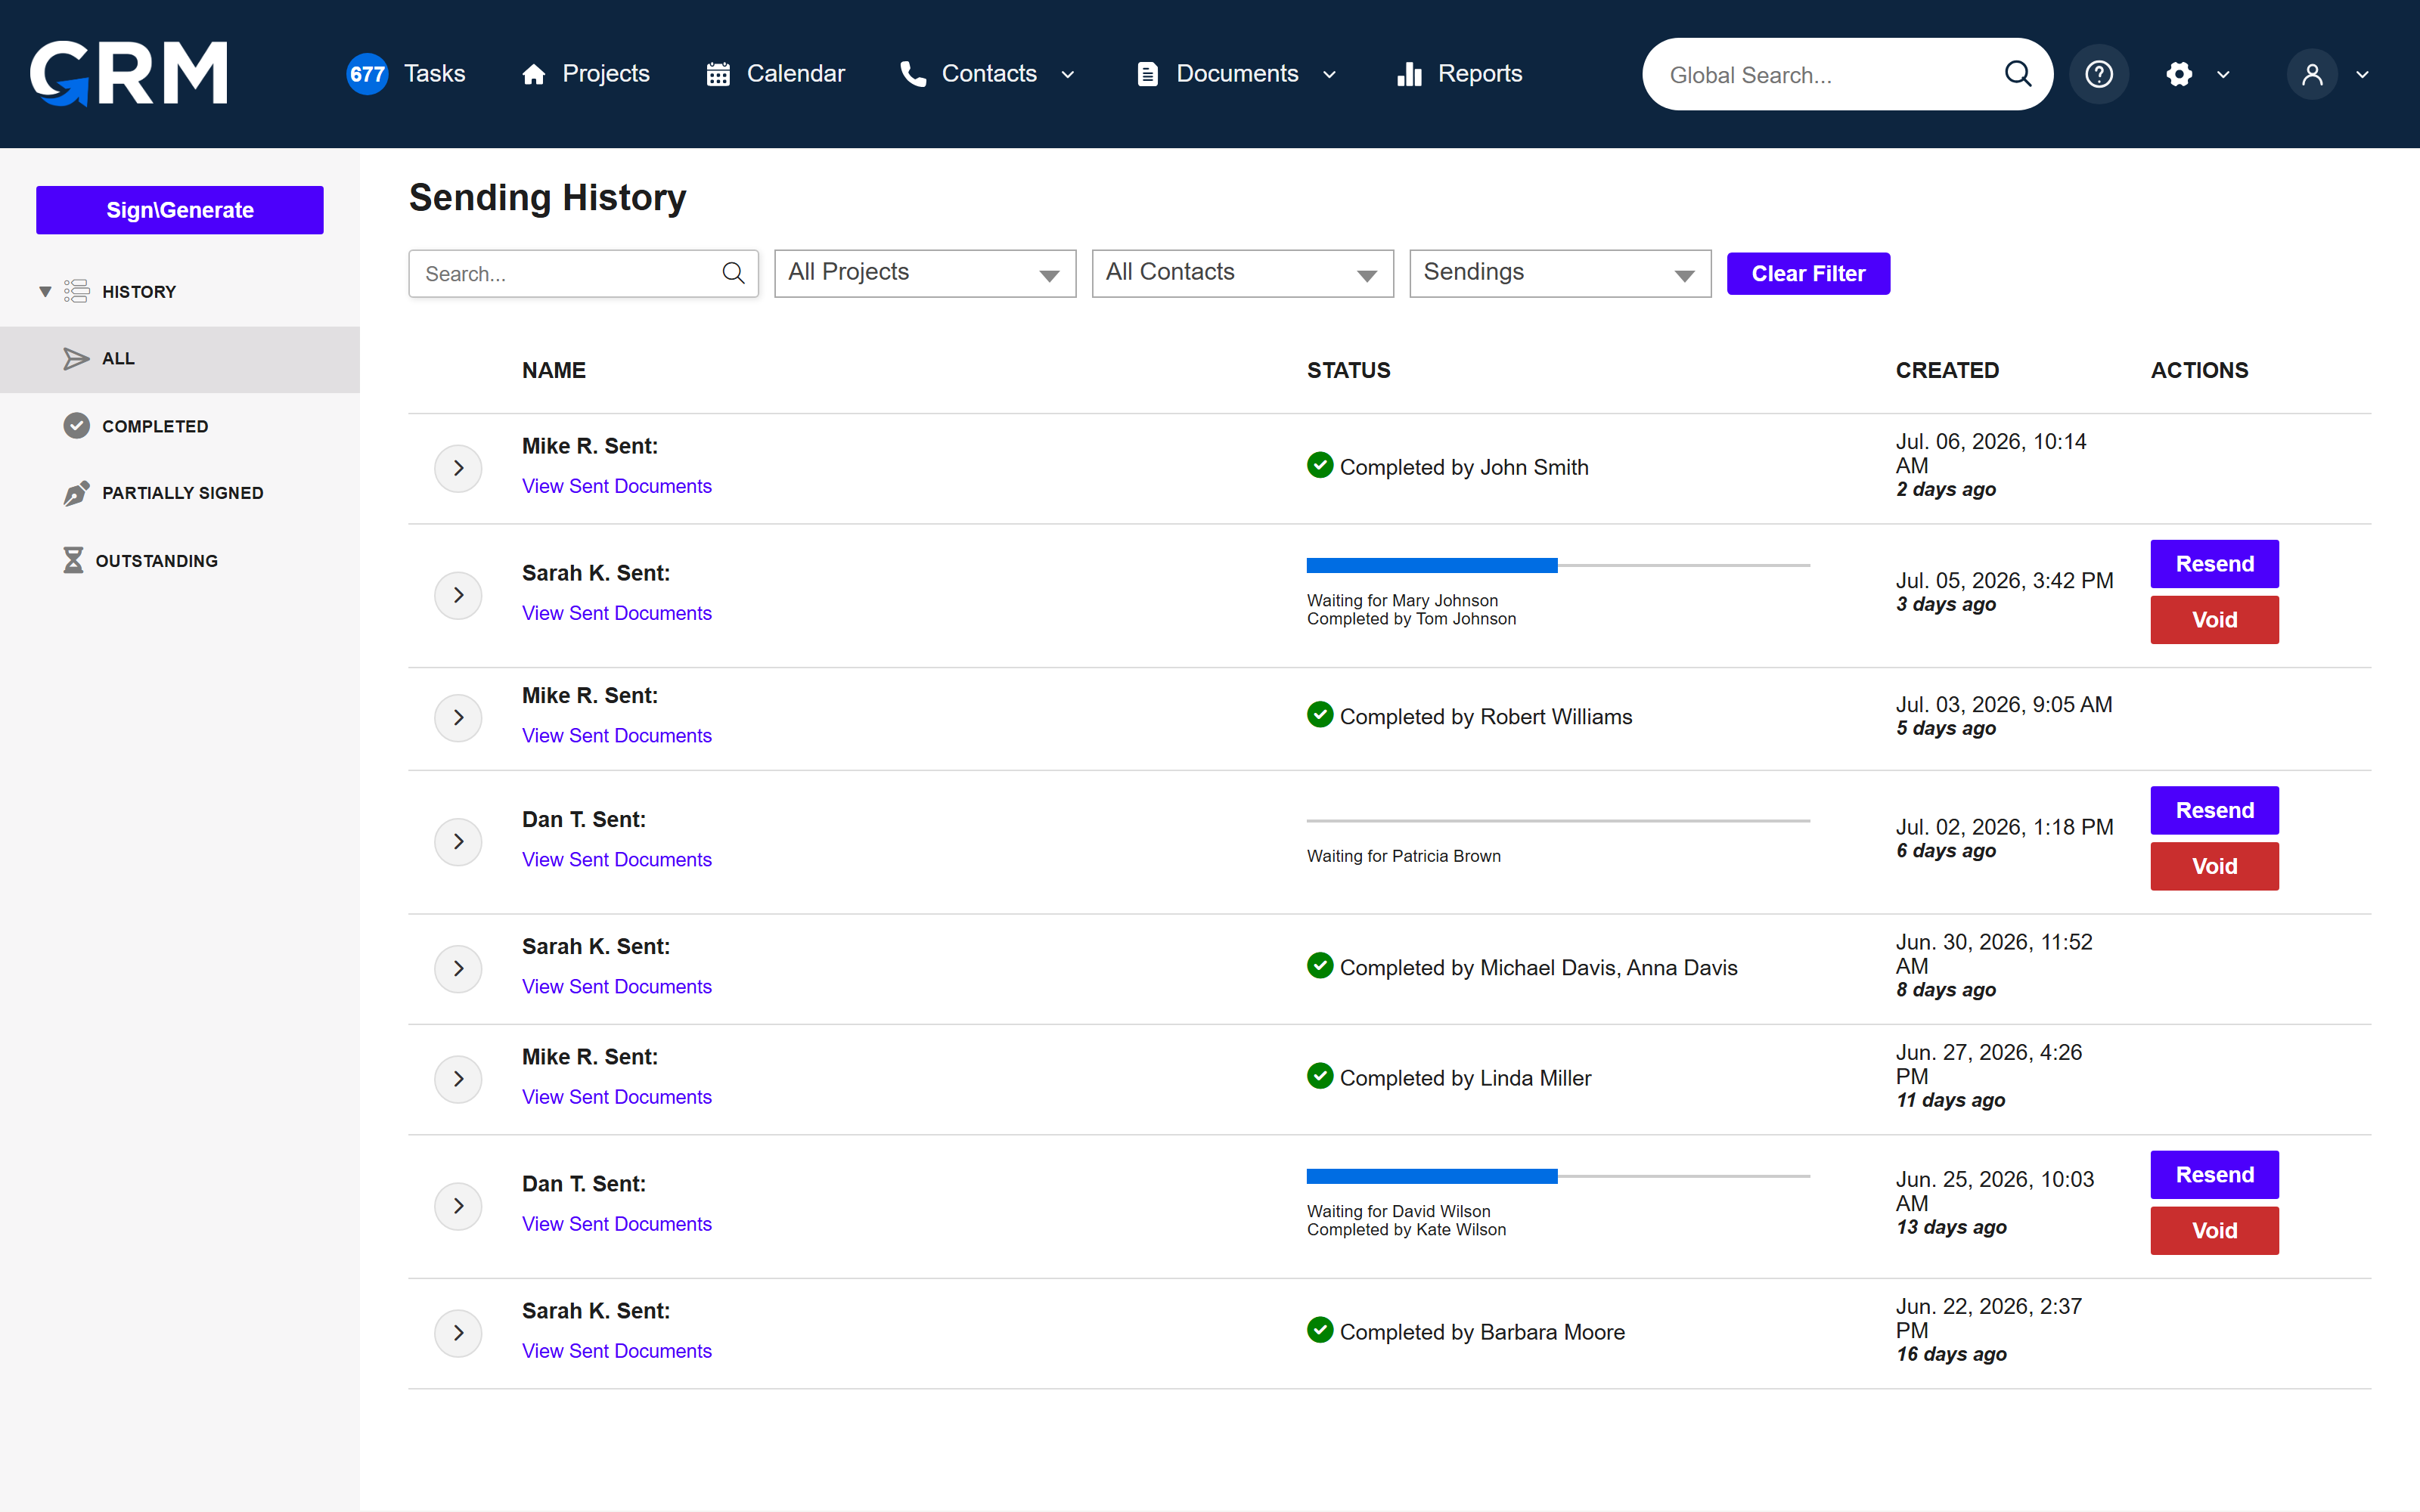The height and width of the screenshot is (1512, 2420).
Task: Click green check icon beside John Smith
Action: pos(1320,465)
